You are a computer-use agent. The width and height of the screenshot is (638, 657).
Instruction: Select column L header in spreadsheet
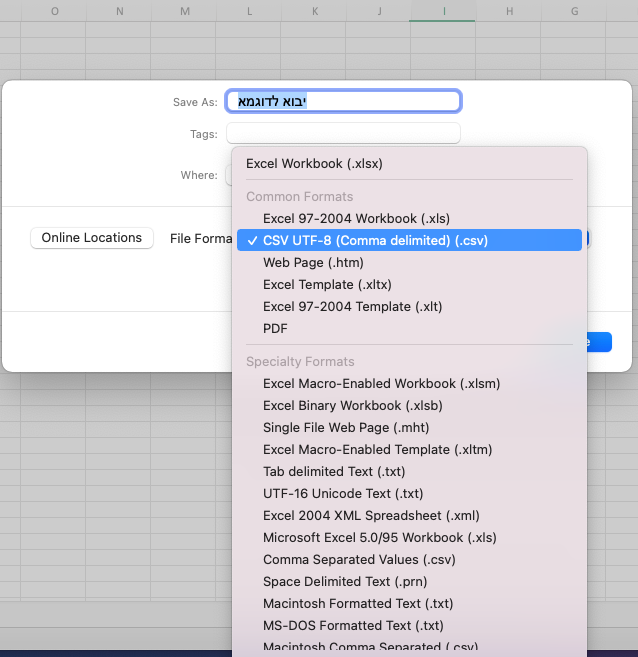pyautogui.click(x=249, y=11)
